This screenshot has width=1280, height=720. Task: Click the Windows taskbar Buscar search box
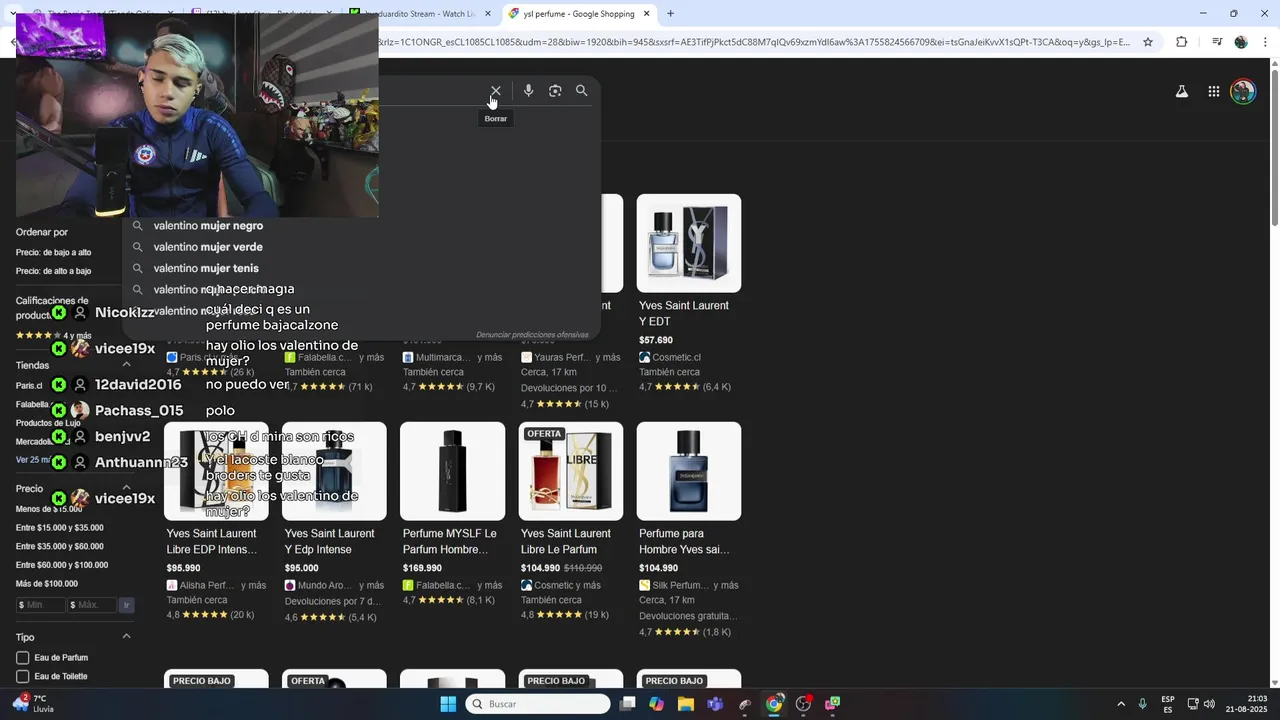pos(538,704)
